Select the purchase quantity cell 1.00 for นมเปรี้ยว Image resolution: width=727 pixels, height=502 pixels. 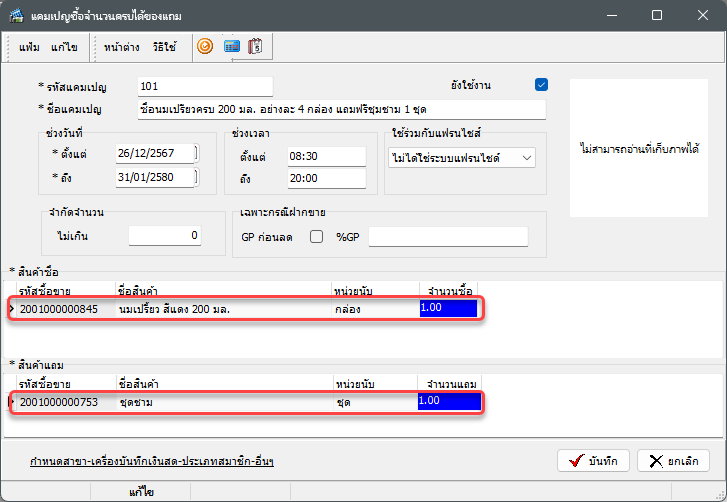click(448, 309)
